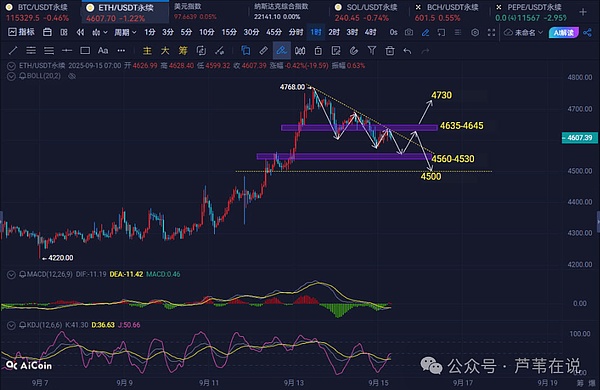Image resolution: width=600 pixels, height=390 pixels.
Task: Expand the 未命名 layout dropdown
Action: pyautogui.click(x=523, y=33)
